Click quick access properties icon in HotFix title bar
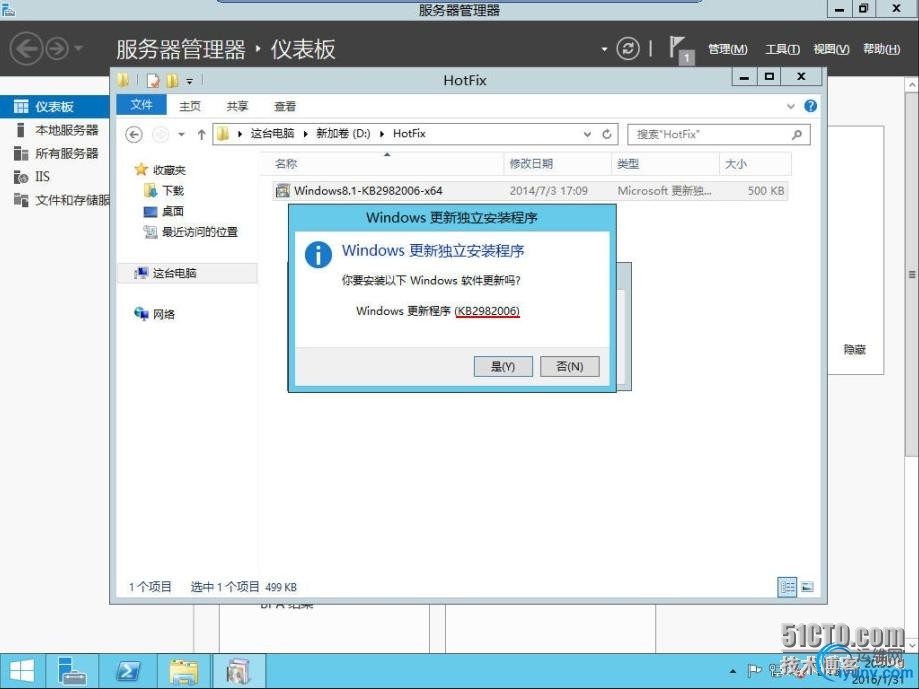 [152, 80]
